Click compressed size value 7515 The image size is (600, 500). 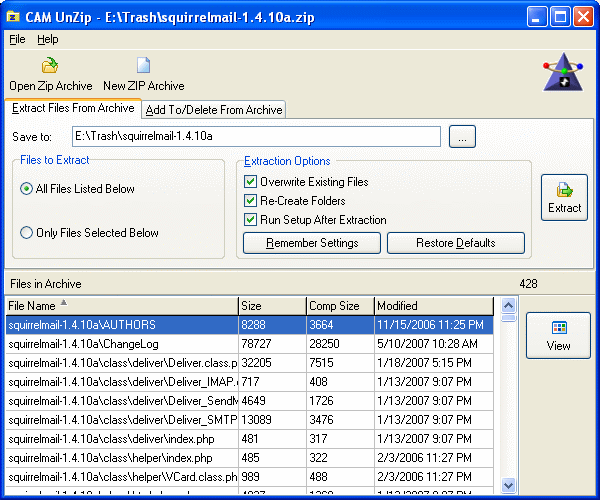coord(321,363)
